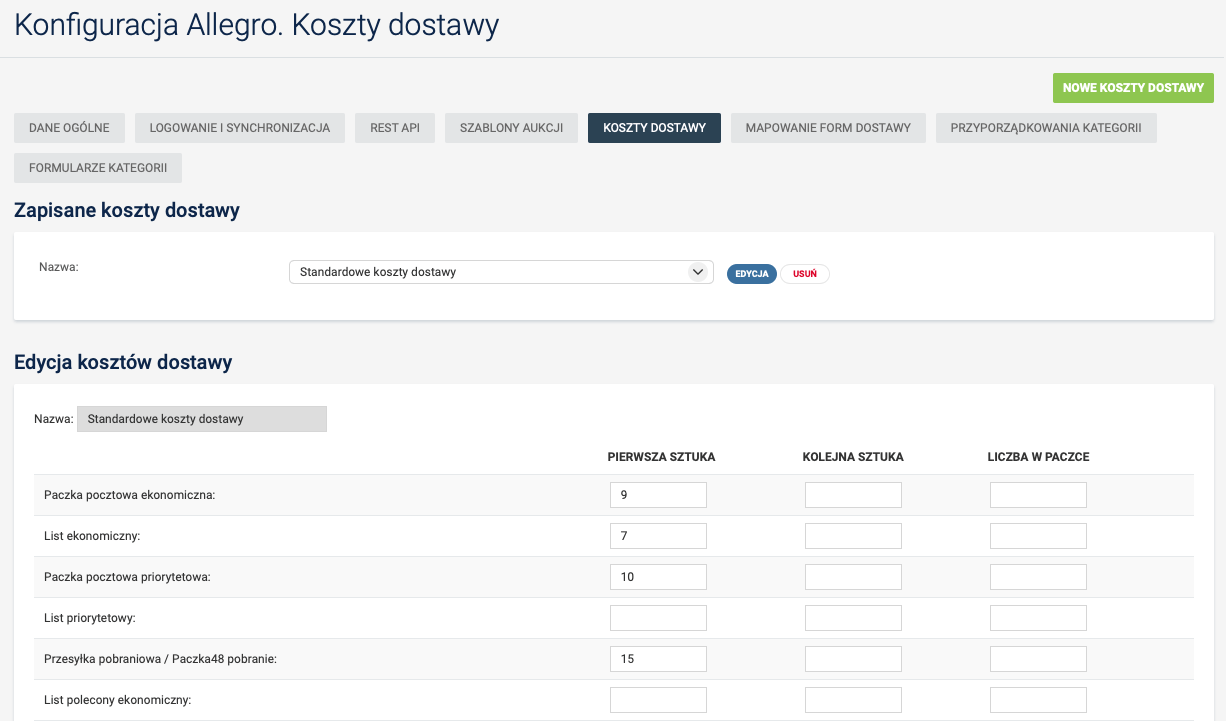Open MAPOWANIE FORM DOSTAWY tab
The image size is (1226, 721).
(828, 128)
